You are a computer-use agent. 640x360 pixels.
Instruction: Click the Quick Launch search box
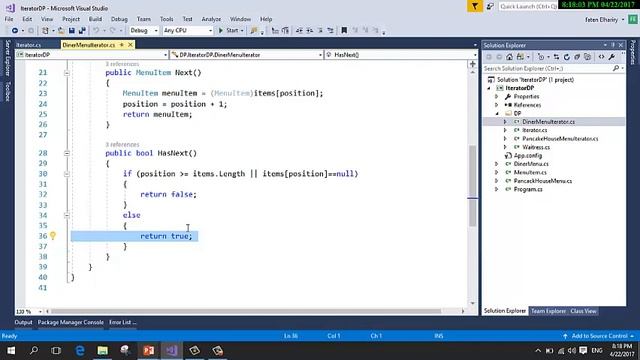(x=528, y=6)
